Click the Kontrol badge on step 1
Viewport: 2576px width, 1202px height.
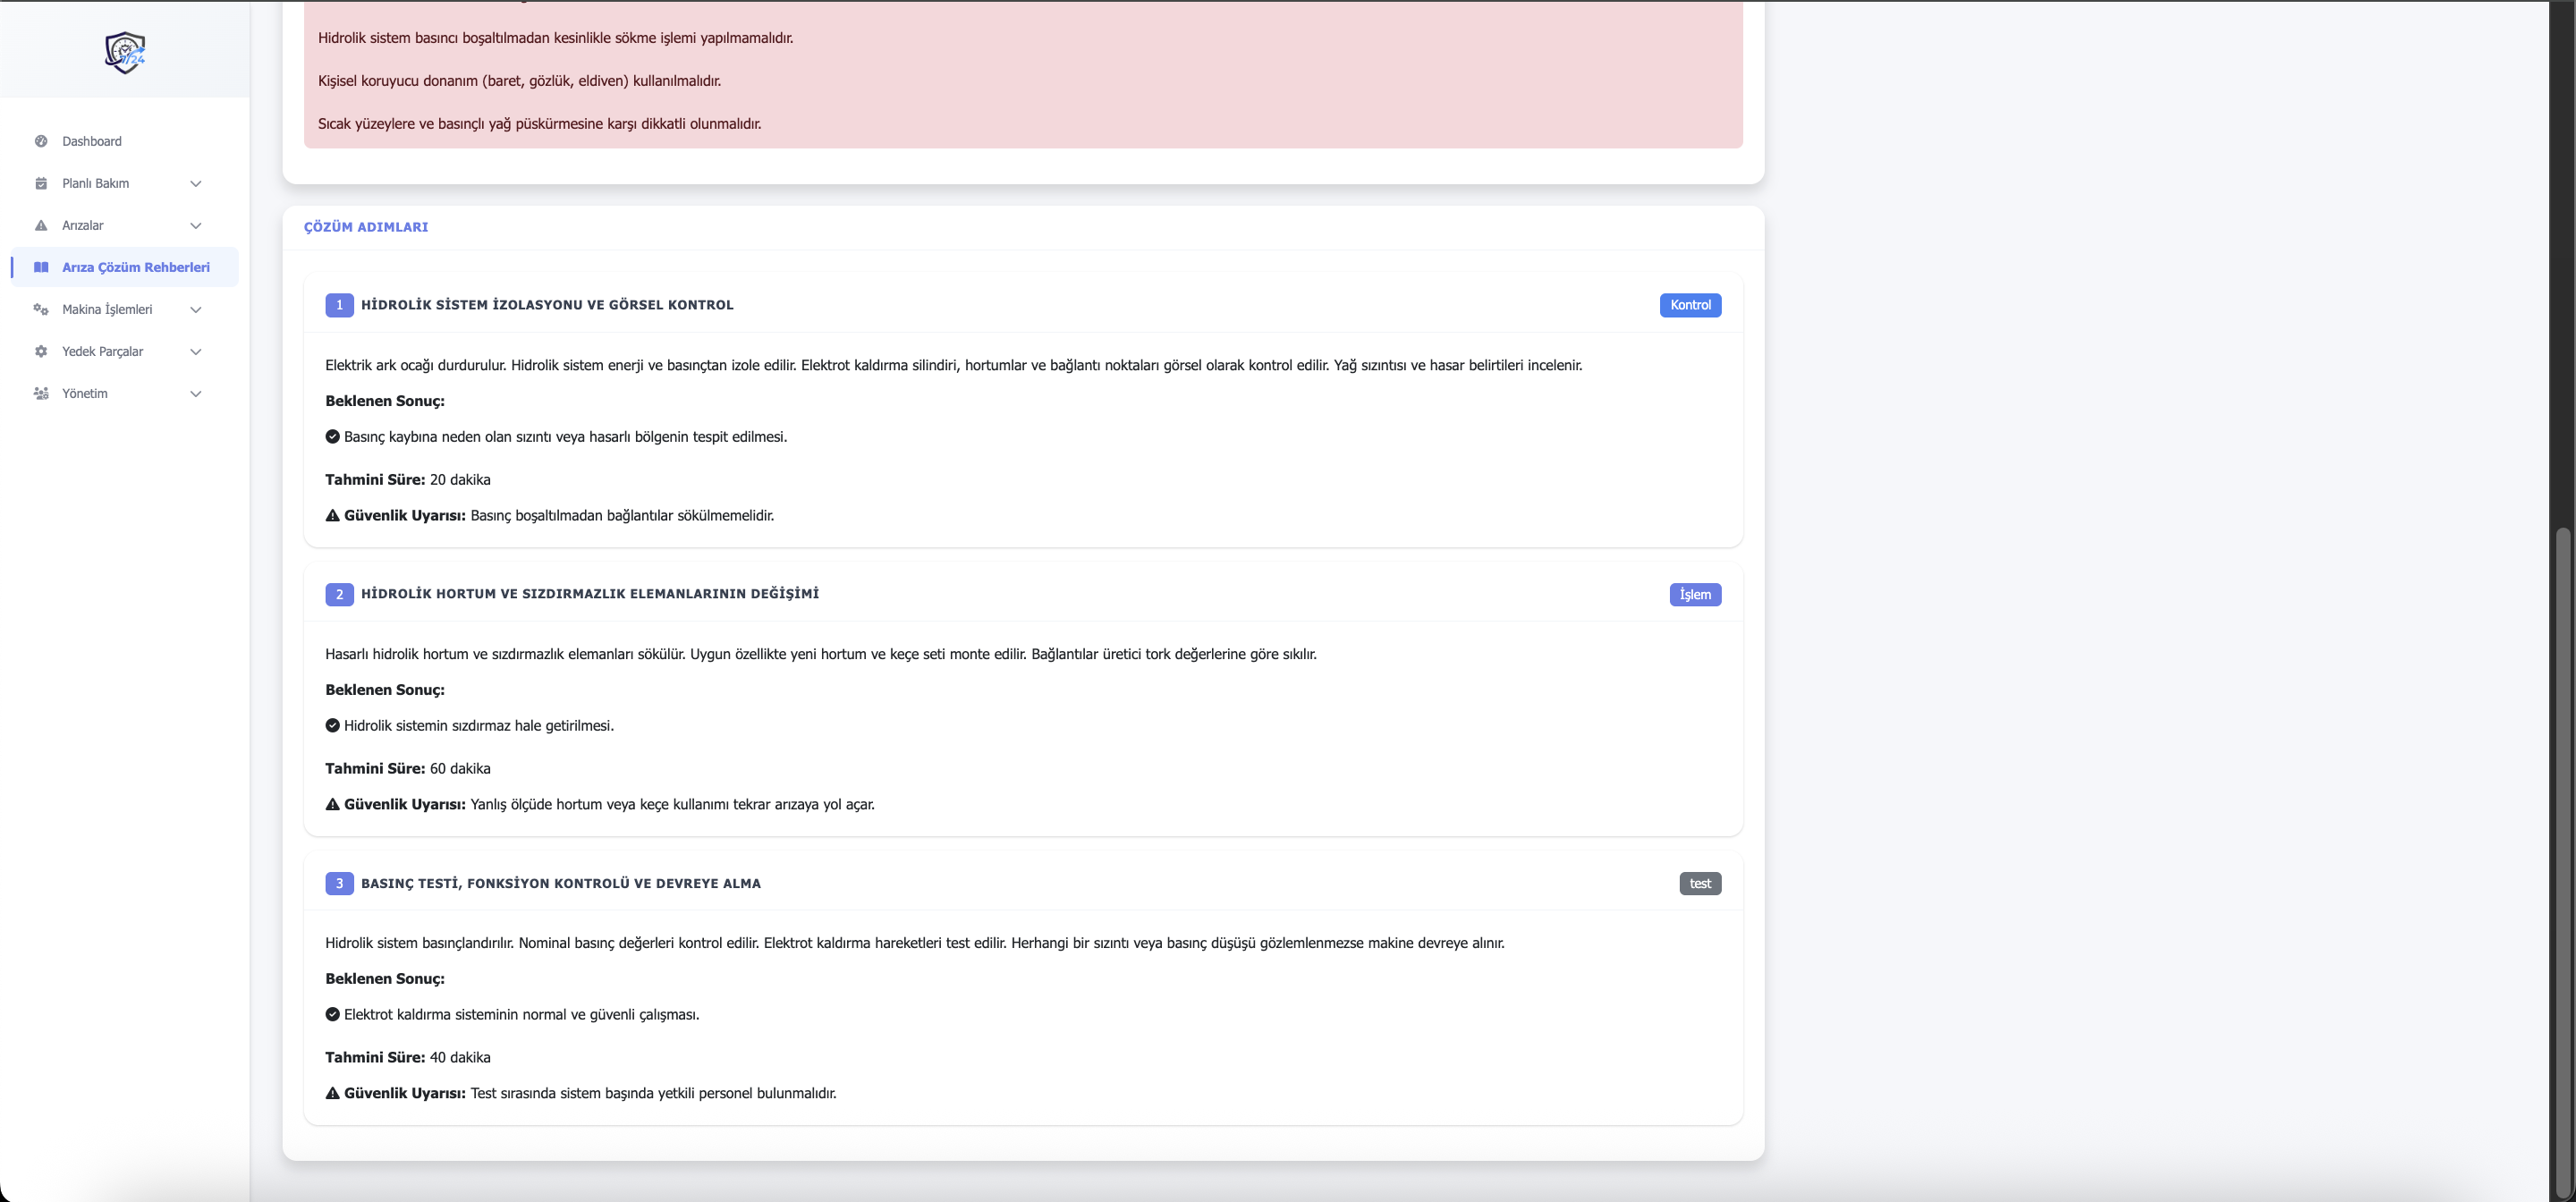[1690, 305]
